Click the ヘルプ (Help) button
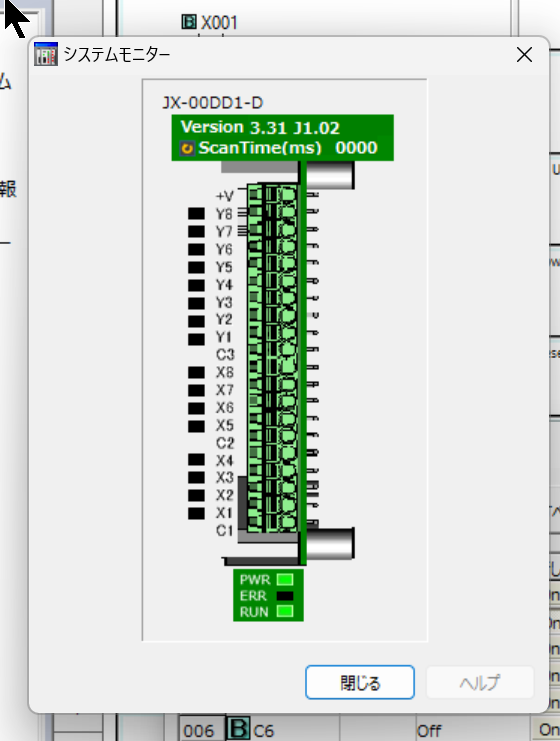The image size is (560, 741). pos(480,682)
